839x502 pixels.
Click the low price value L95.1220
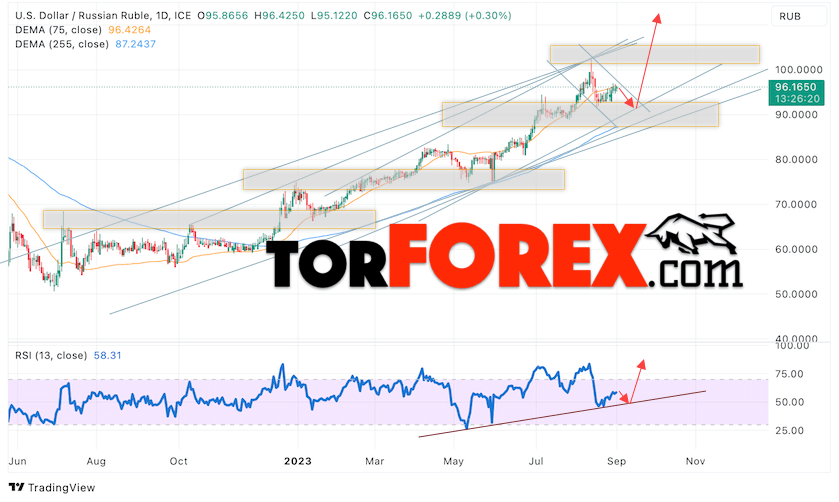[x=333, y=16]
